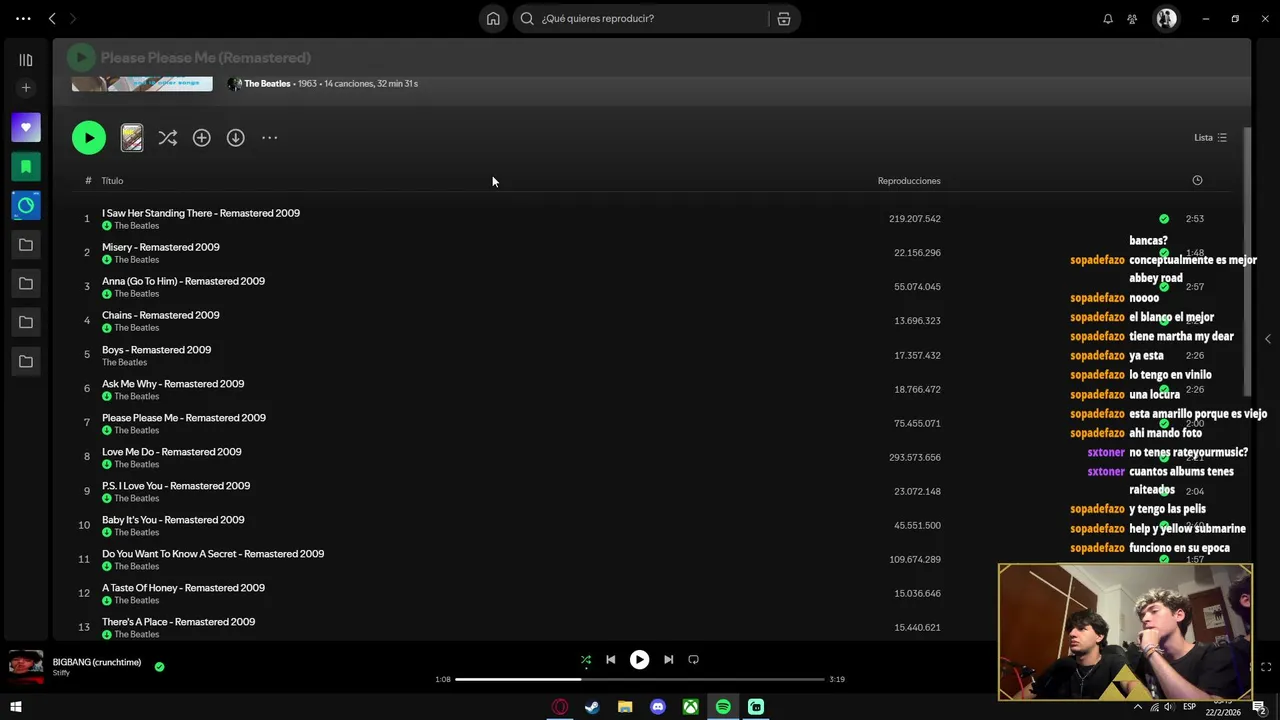
Task: Open Steam from the taskbar
Action: [592, 707]
